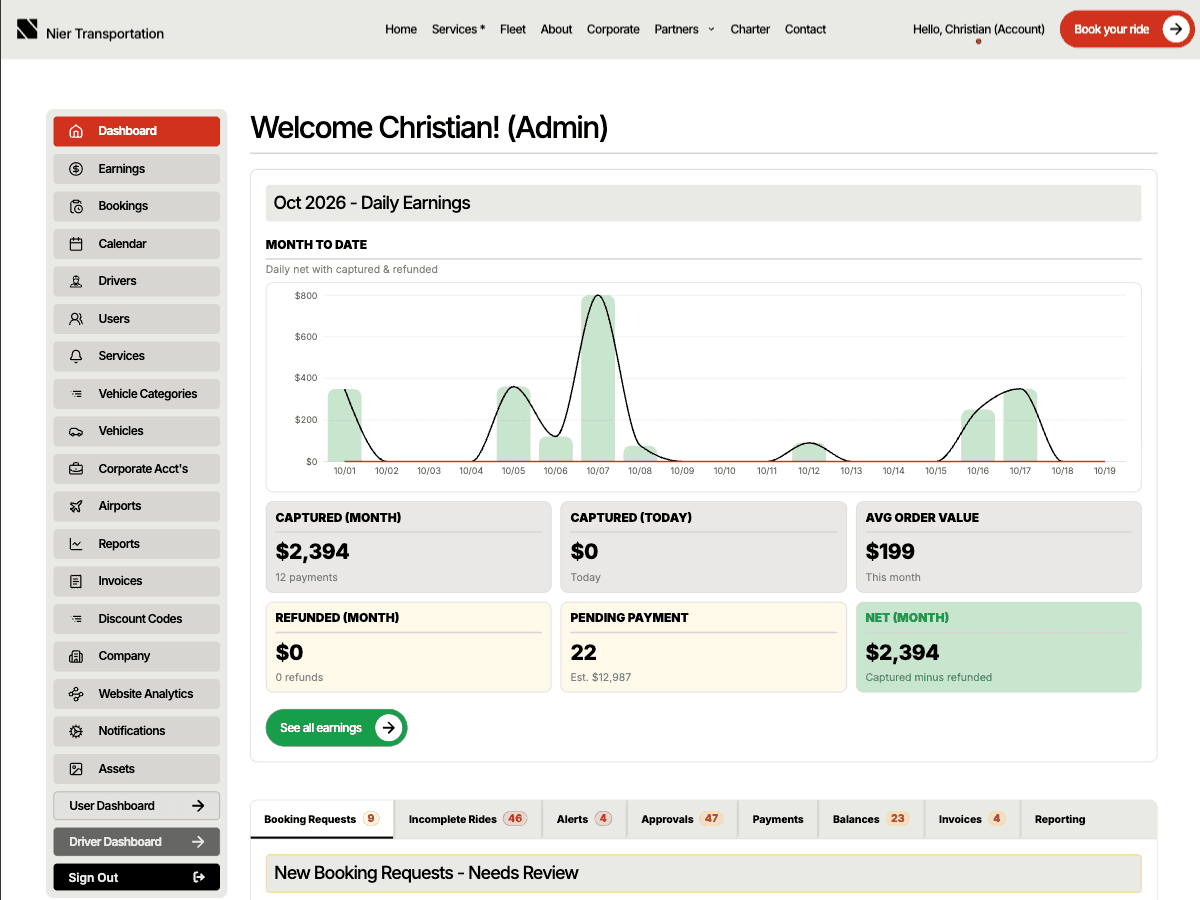Click the "12 payments" text
The height and width of the screenshot is (900, 1200).
pyautogui.click(x=306, y=577)
